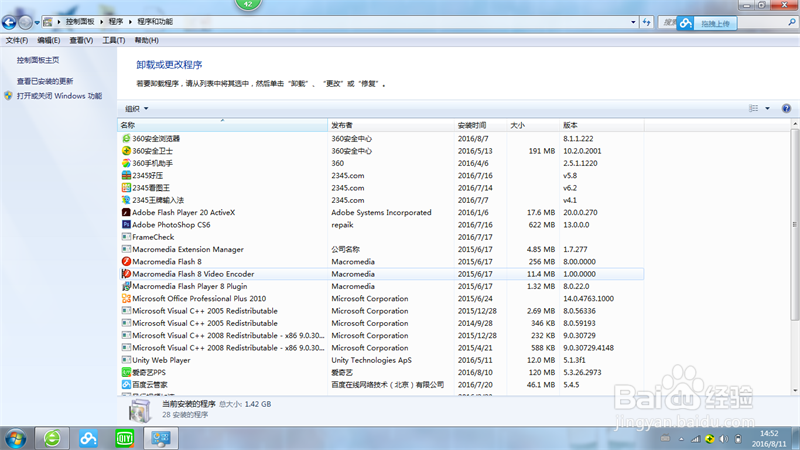Click the 2345看图王 program icon
The image size is (800, 450).
pos(126,188)
